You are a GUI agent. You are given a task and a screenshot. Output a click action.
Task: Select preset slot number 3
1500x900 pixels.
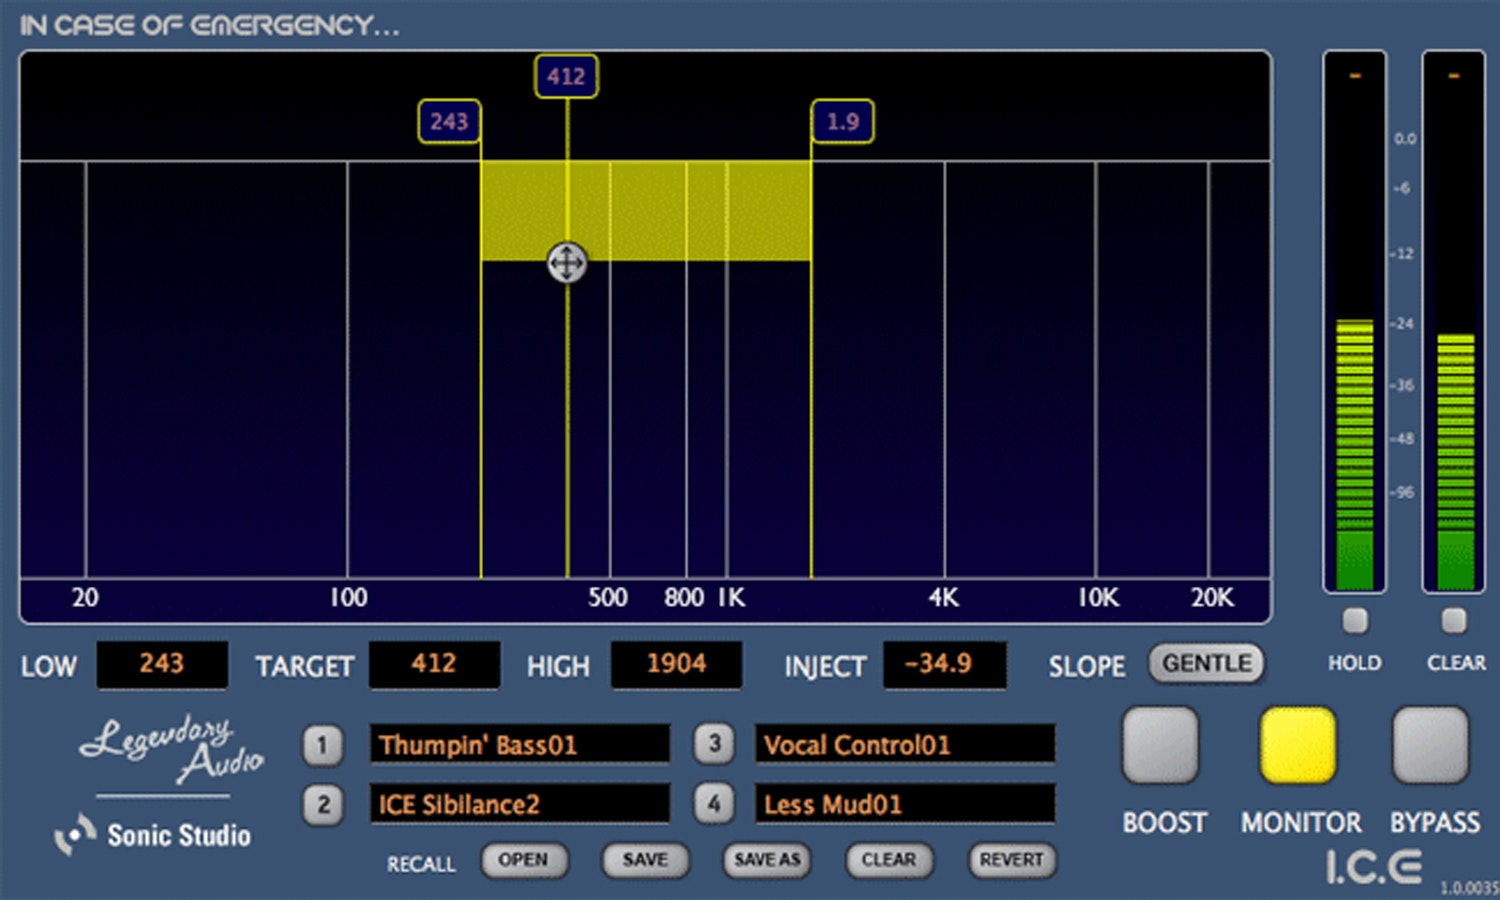(714, 744)
